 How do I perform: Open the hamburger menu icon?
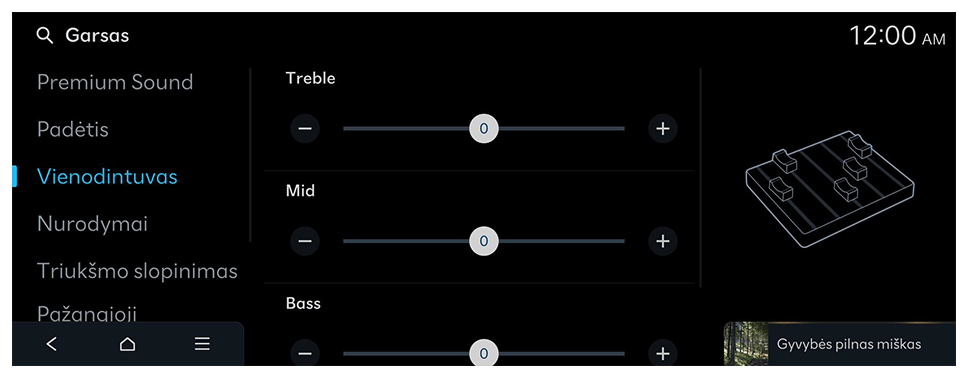[202, 344]
